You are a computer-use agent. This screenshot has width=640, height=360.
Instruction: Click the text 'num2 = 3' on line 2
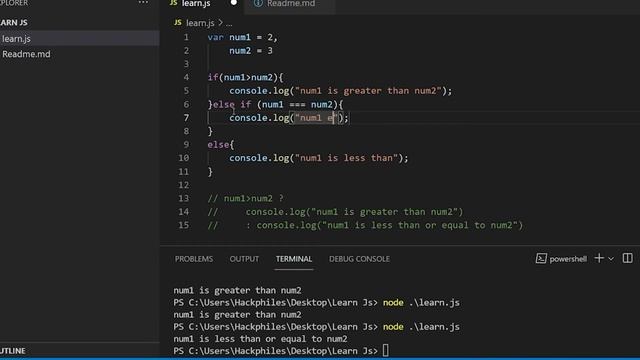251,51
